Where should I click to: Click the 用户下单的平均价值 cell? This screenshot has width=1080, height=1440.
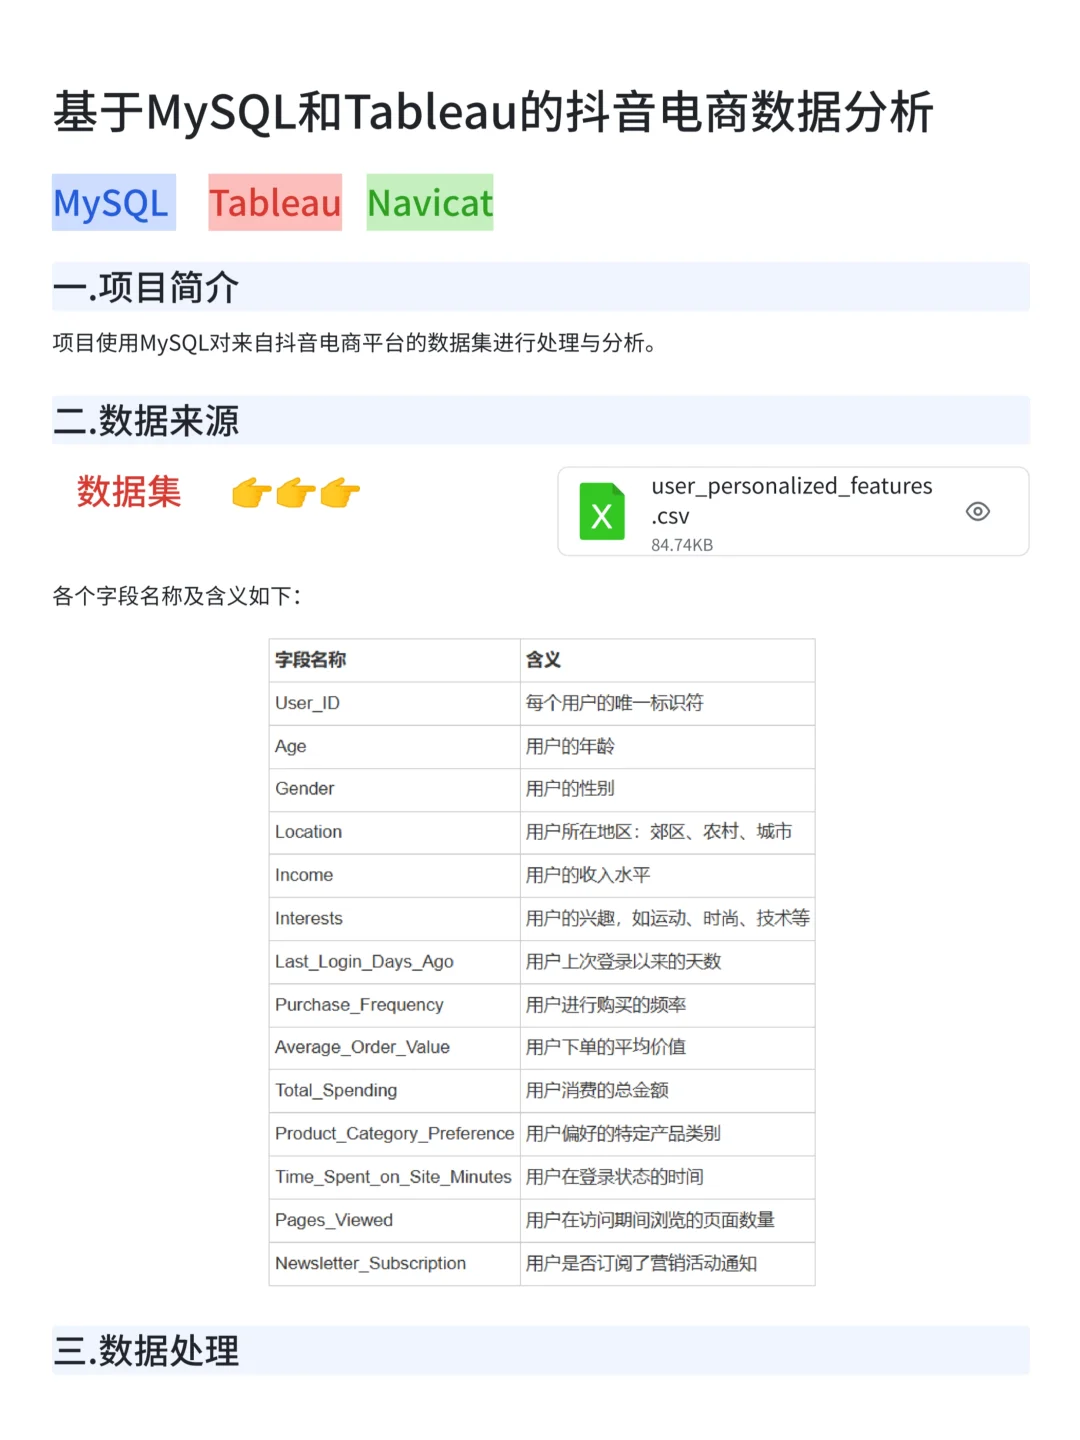[667, 1048]
